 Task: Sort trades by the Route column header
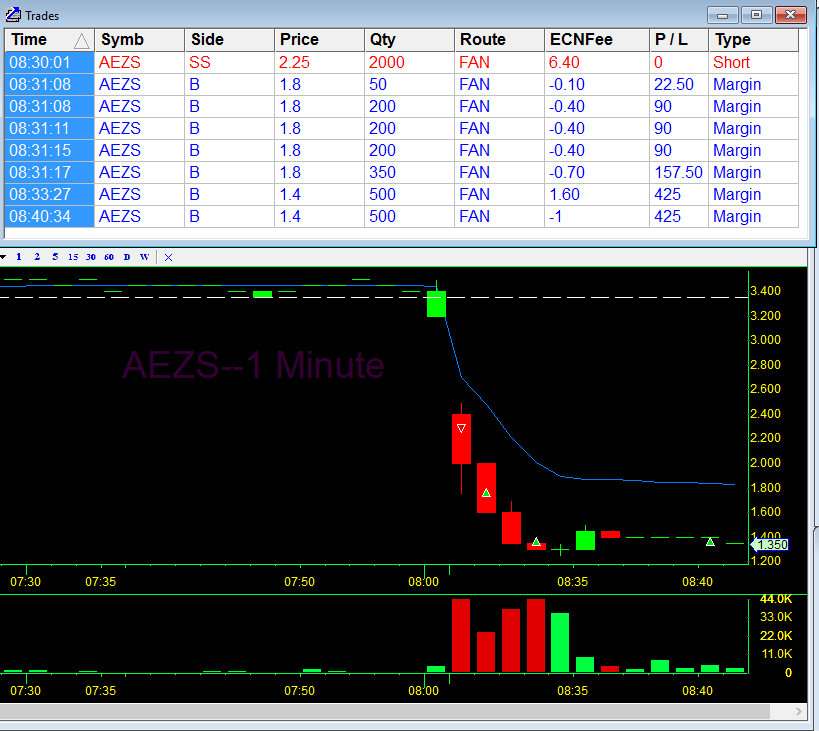coord(499,40)
